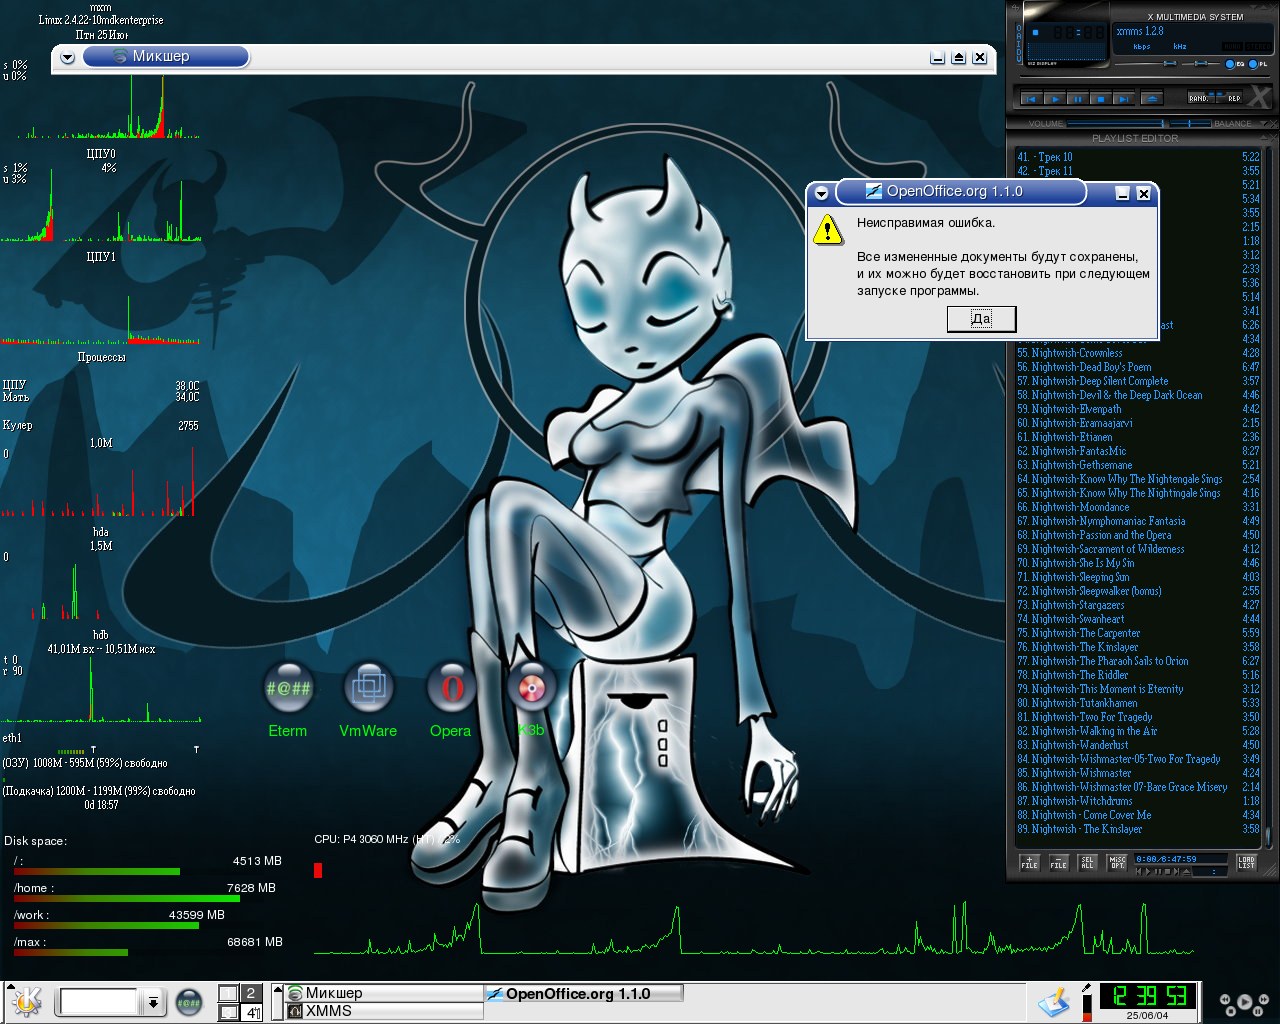Click the taskbar digital clock
The image size is (1280, 1024).
1148,996
